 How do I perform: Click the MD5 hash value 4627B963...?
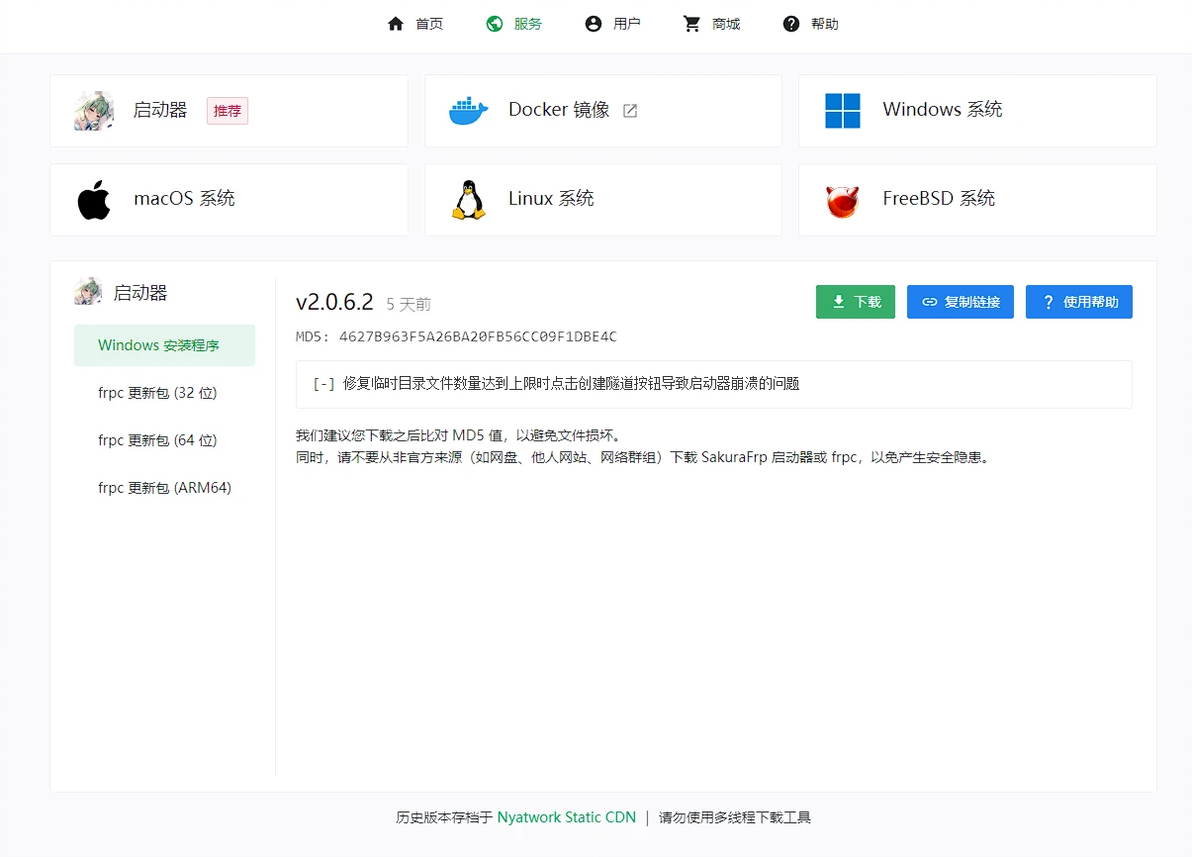point(477,336)
